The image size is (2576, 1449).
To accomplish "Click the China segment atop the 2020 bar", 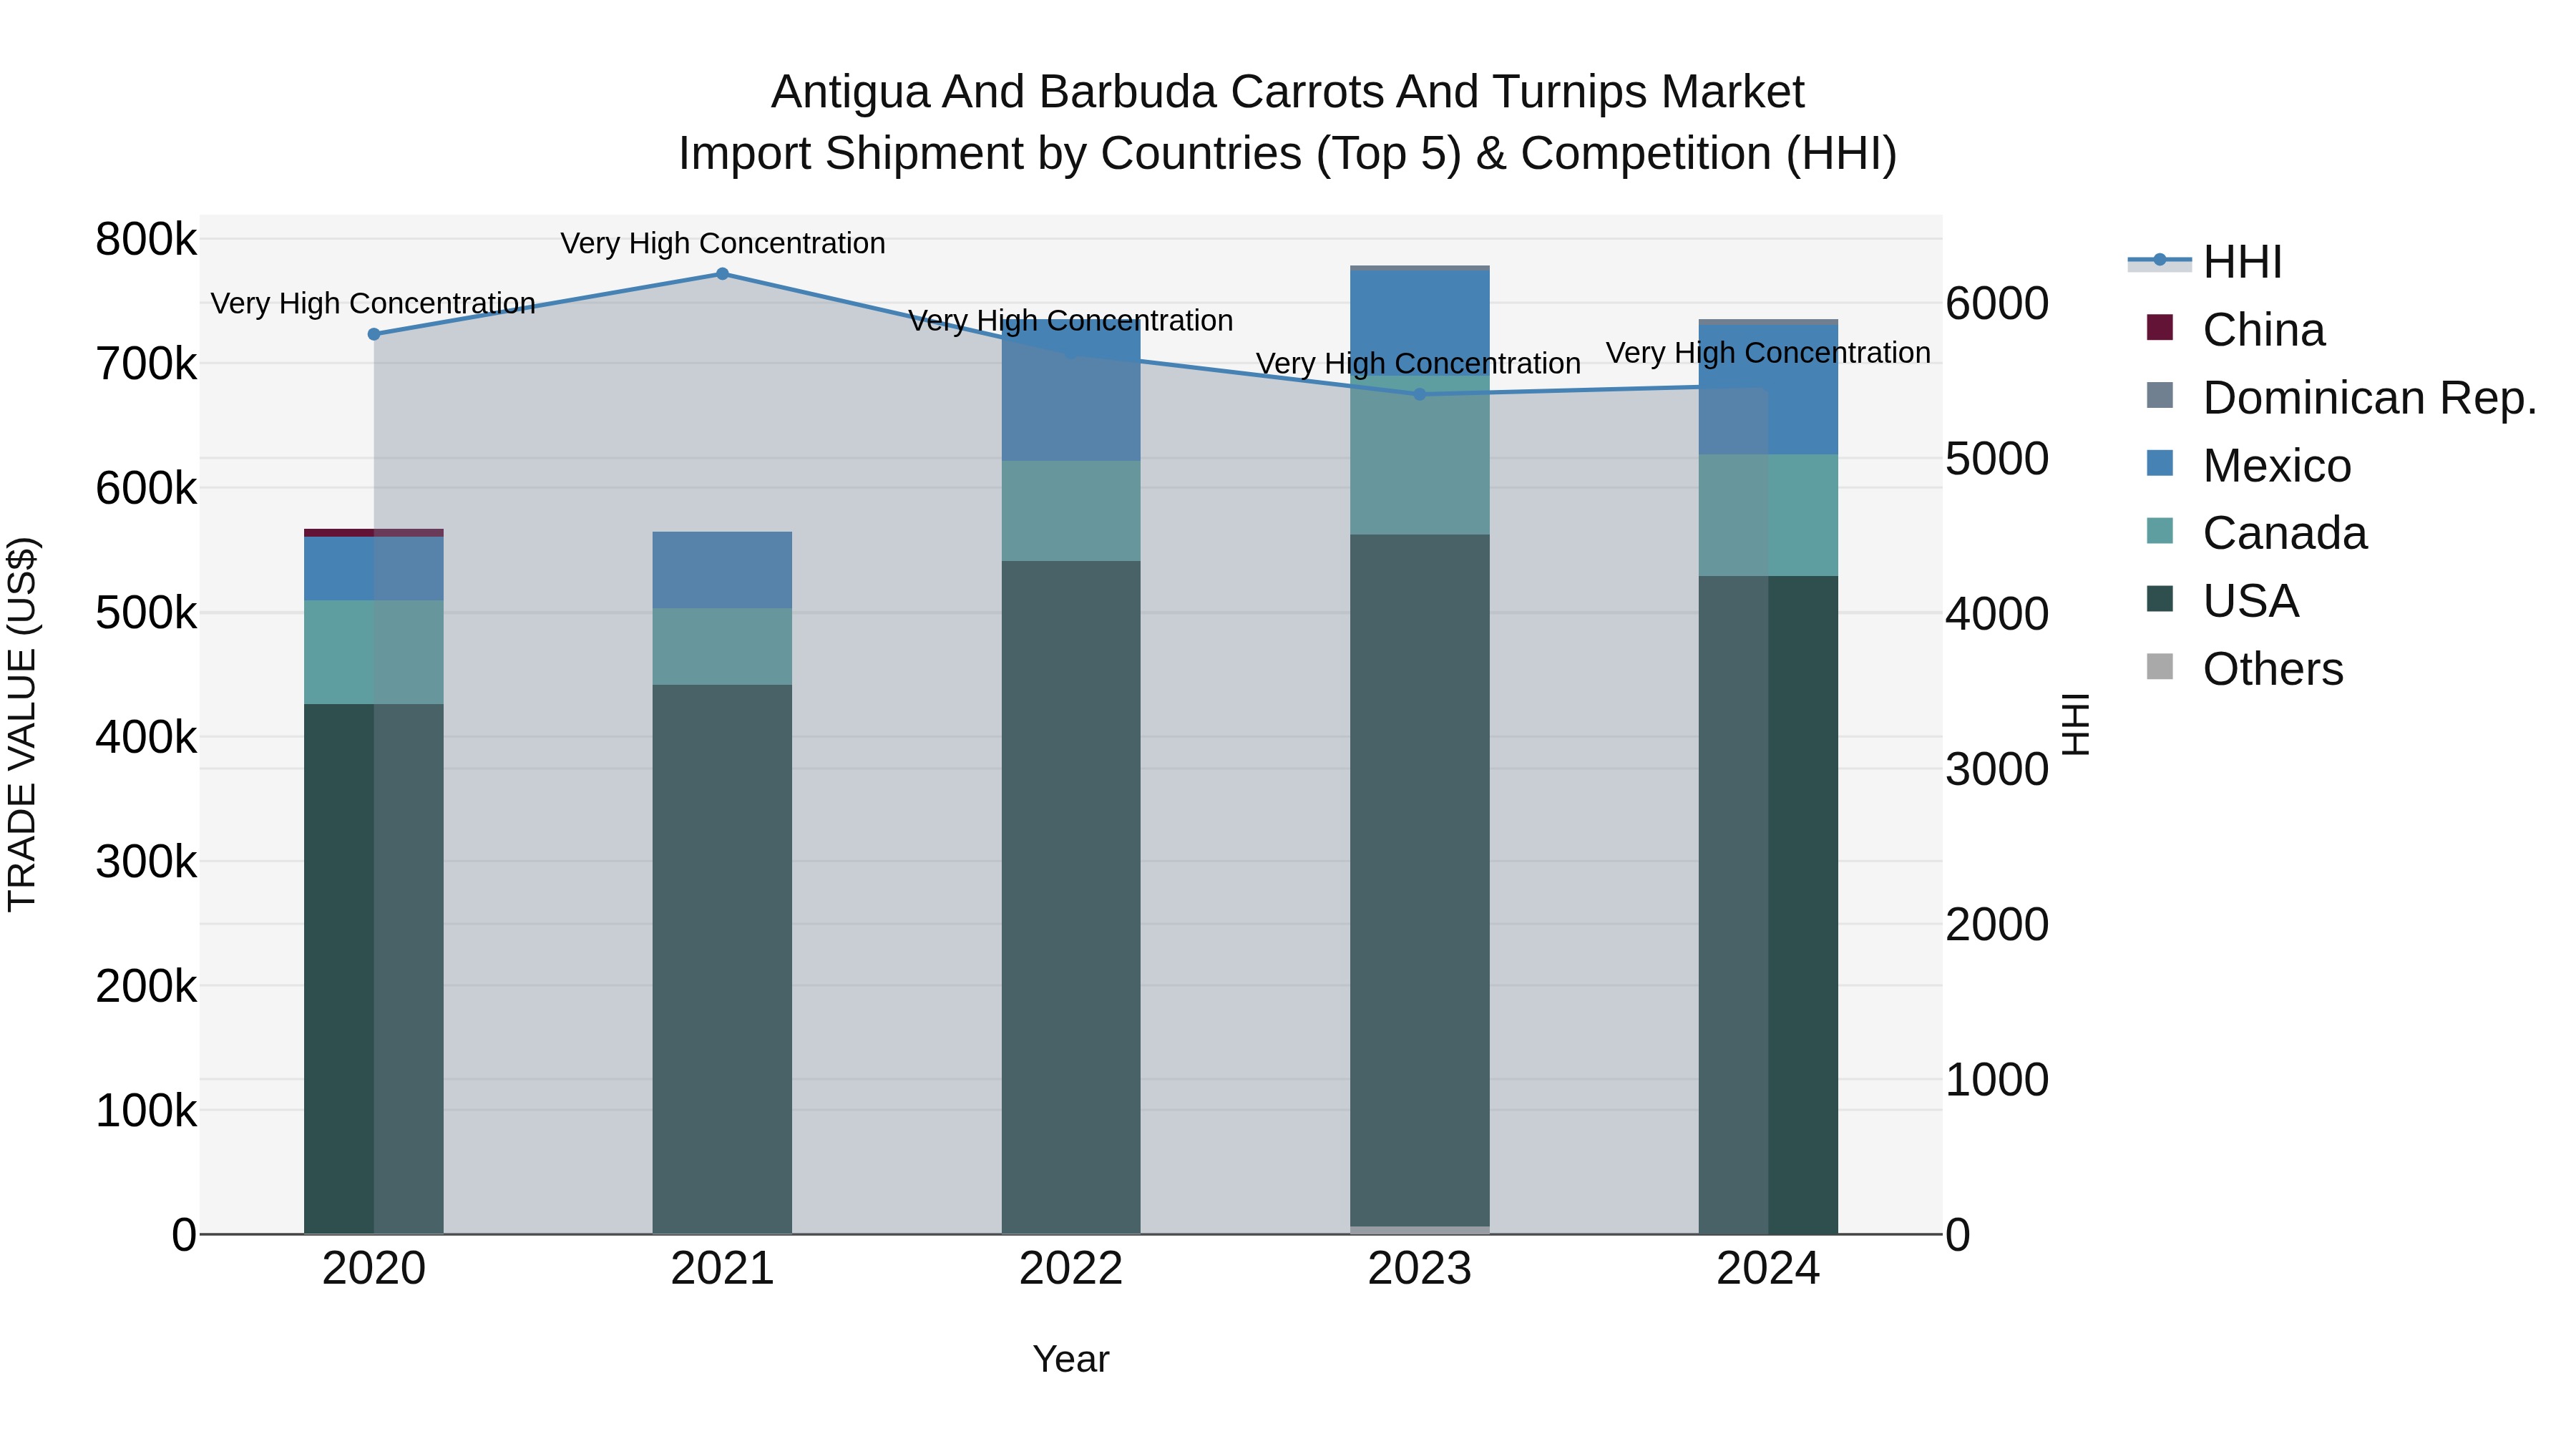I will (x=374, y=533).
